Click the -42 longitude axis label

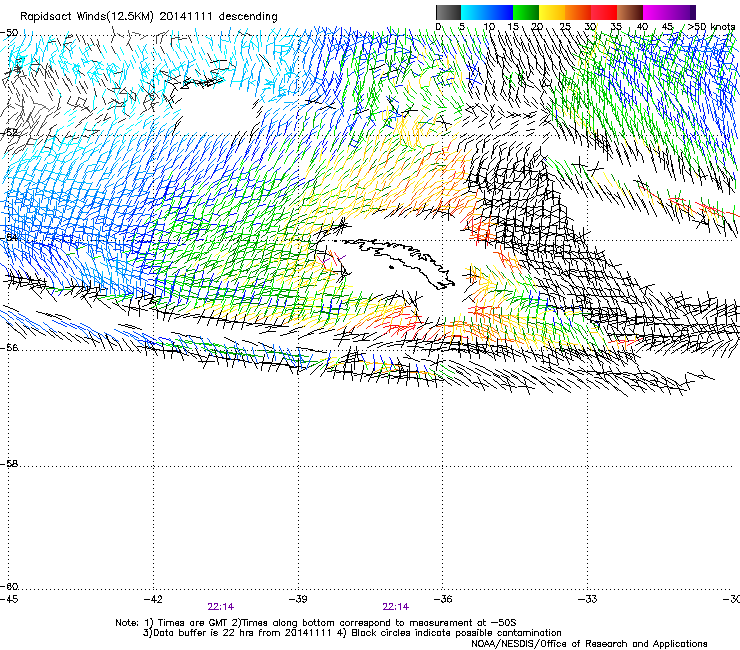point(153,599)
